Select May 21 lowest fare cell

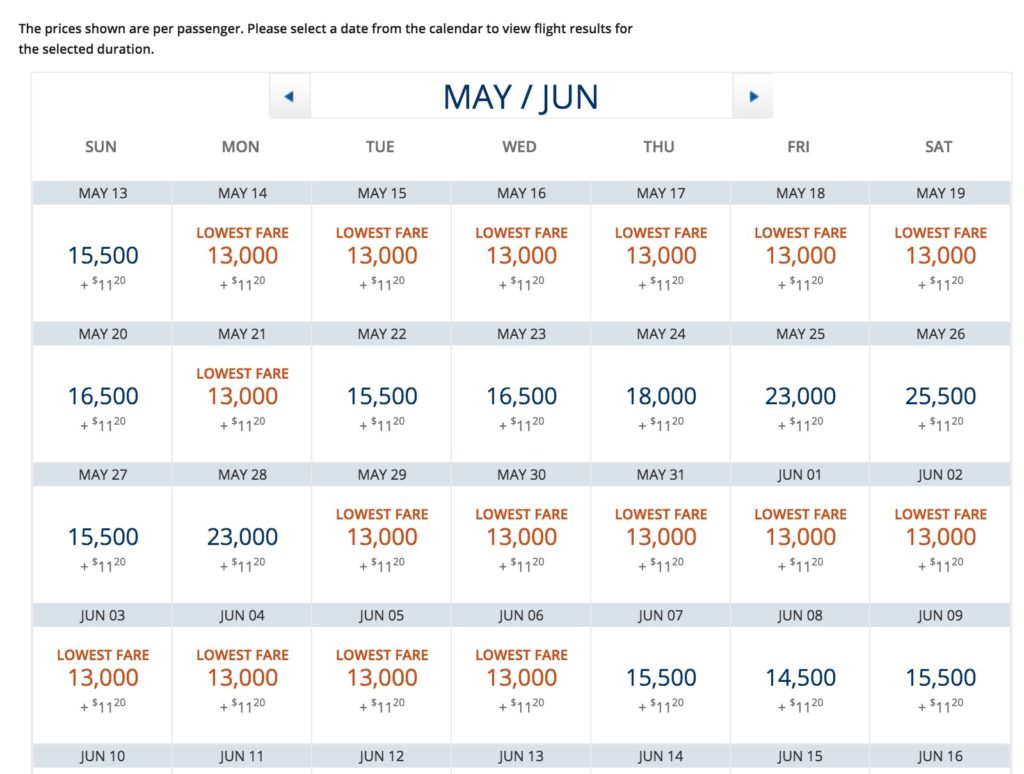tap(242, 397)
